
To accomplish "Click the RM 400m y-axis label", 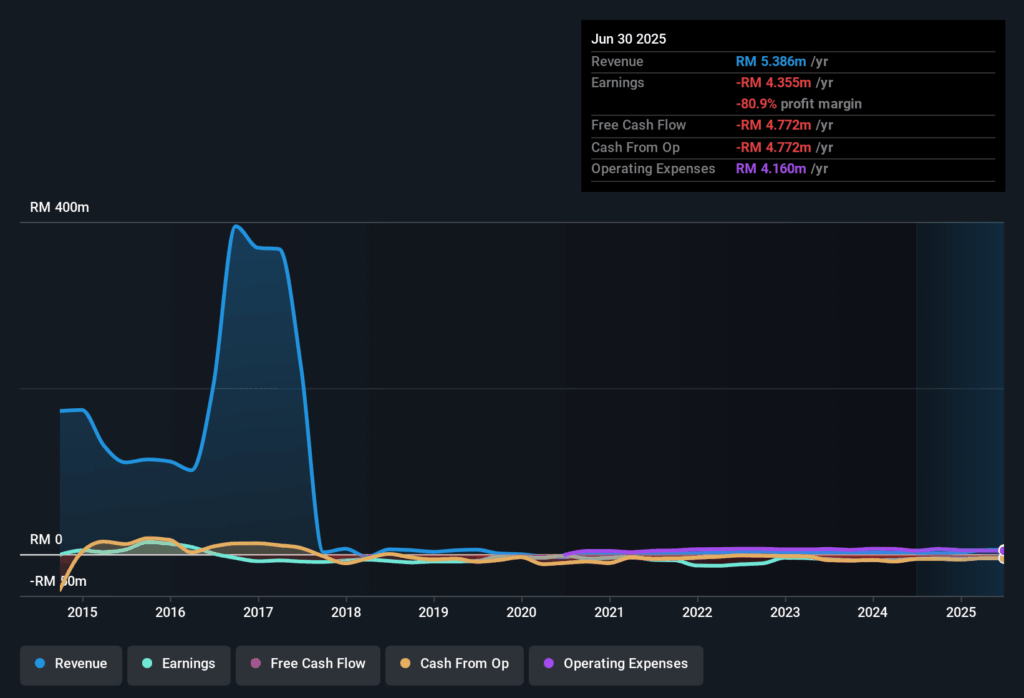I will [x=59, y=208].
